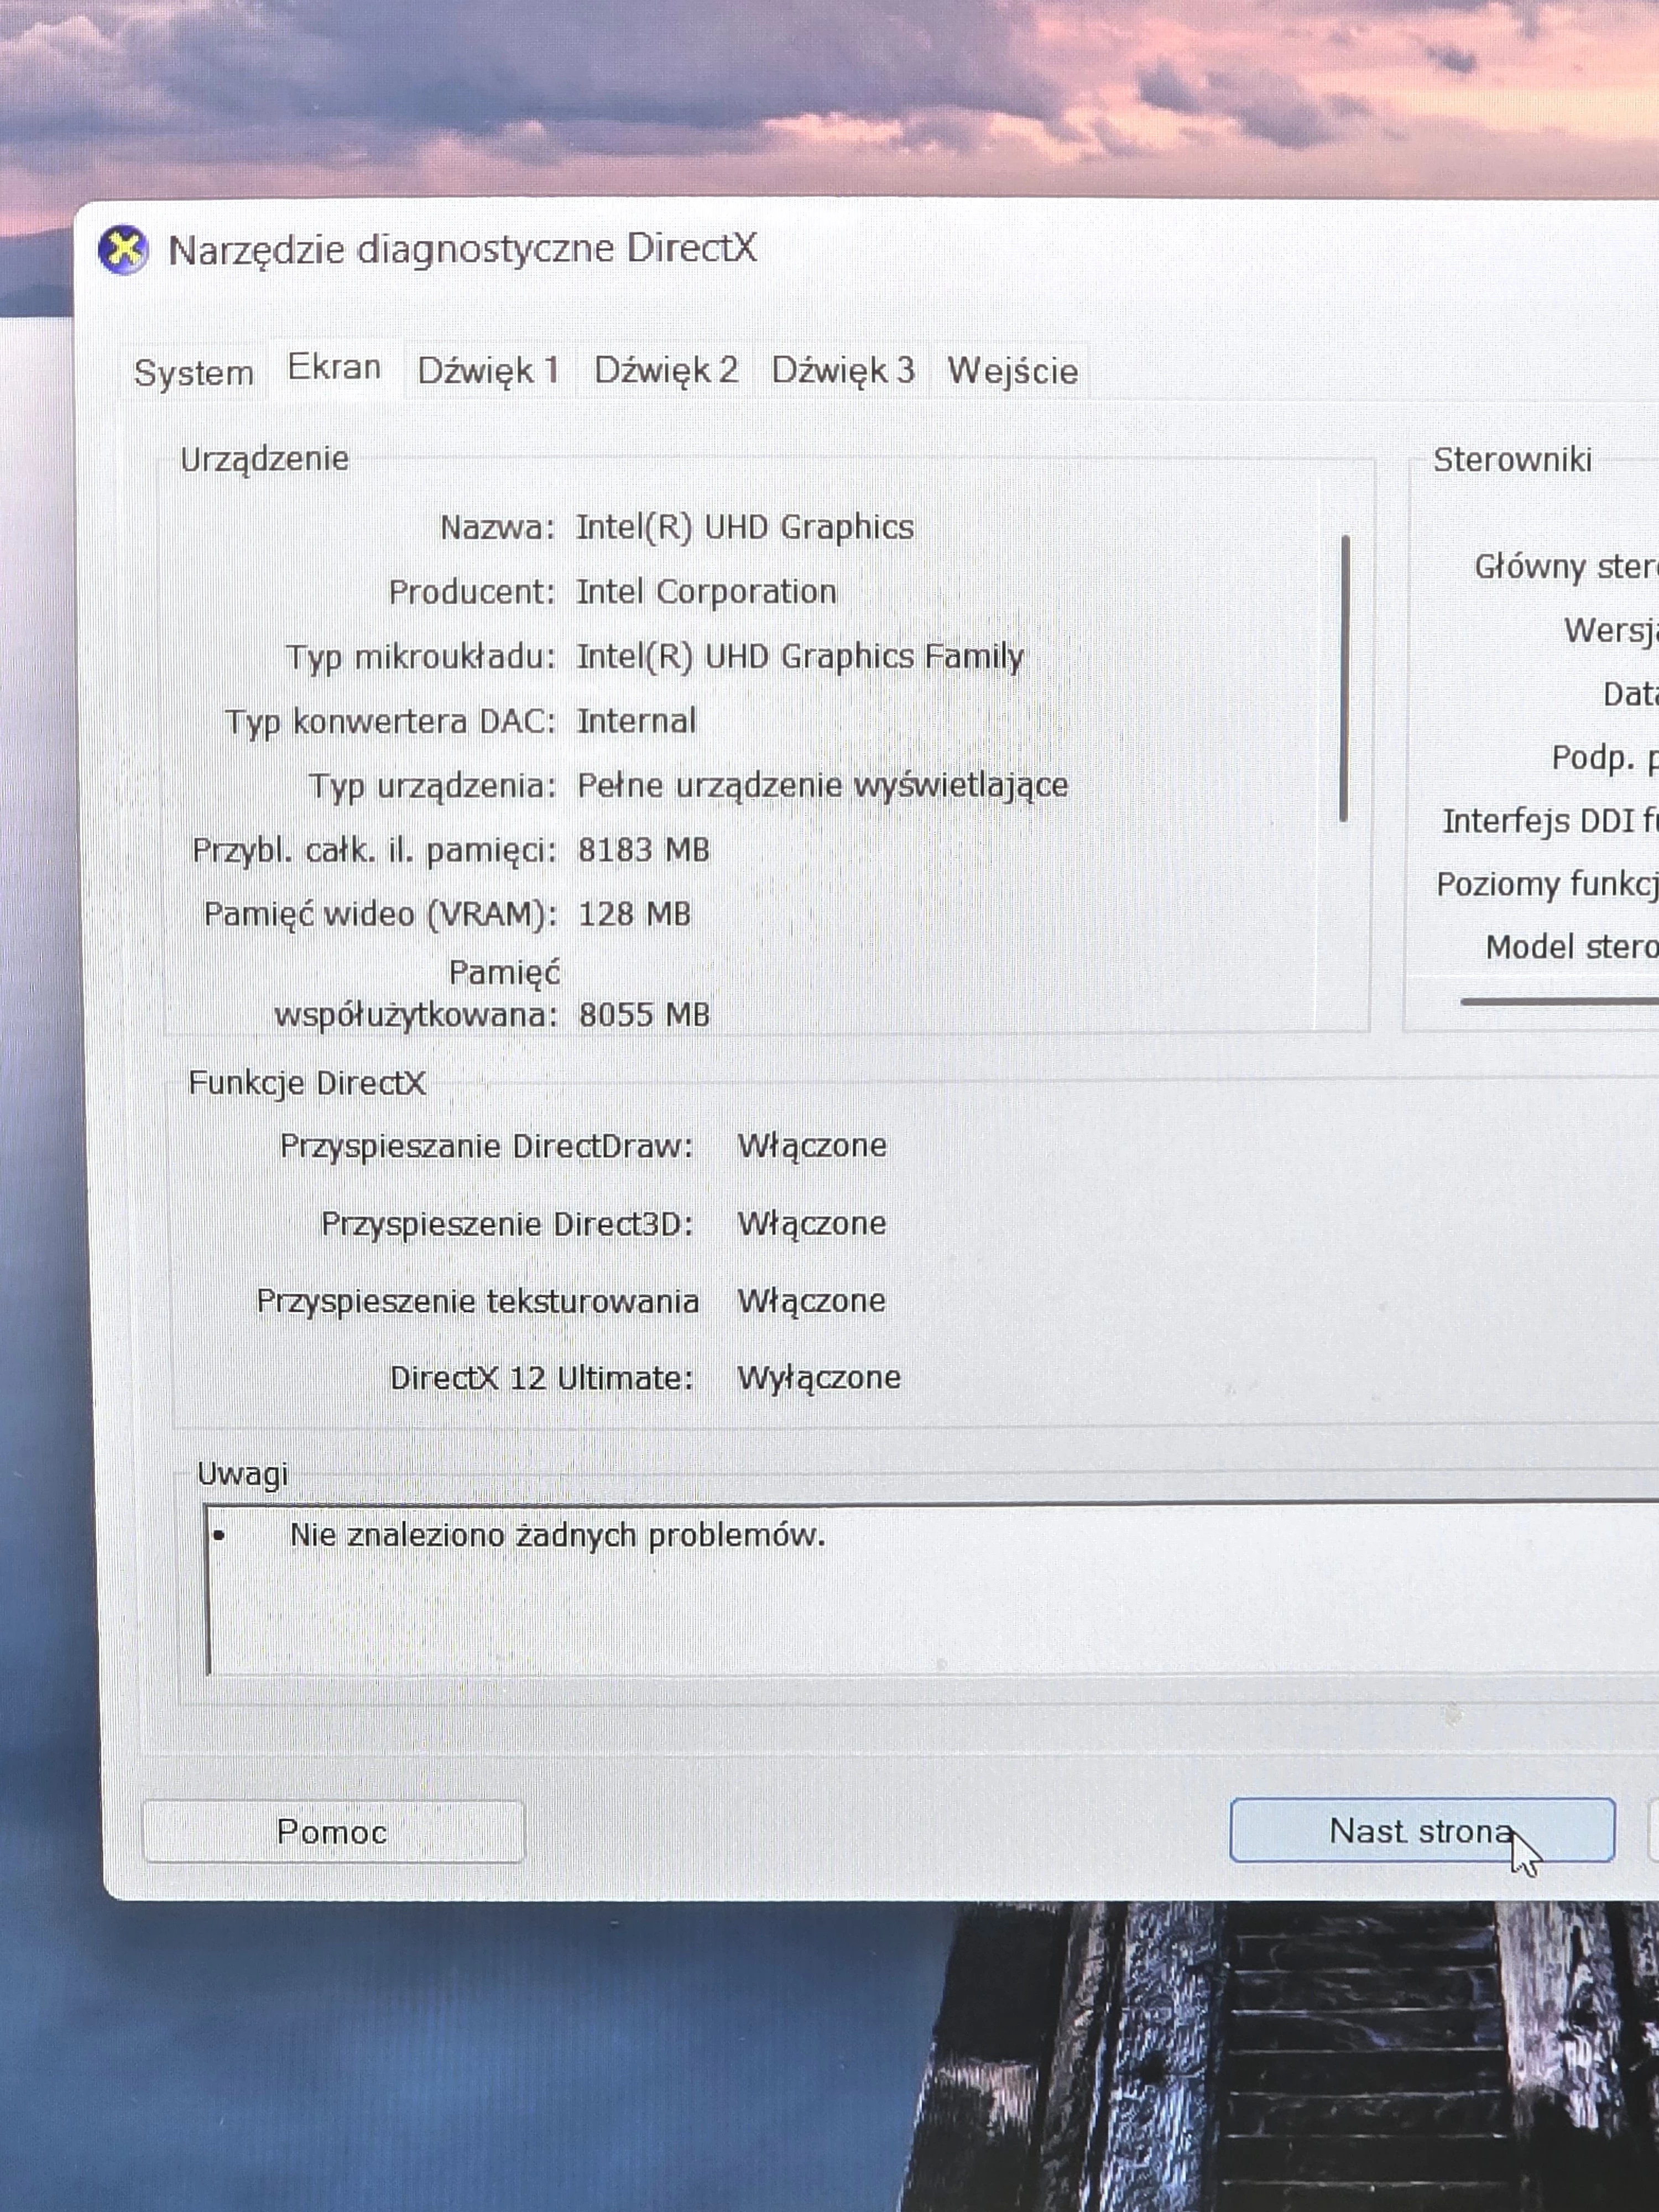Open the Dźwięk 1 tab
Viewport: 1659px width, 2212px height.
[x=488, y=371]
